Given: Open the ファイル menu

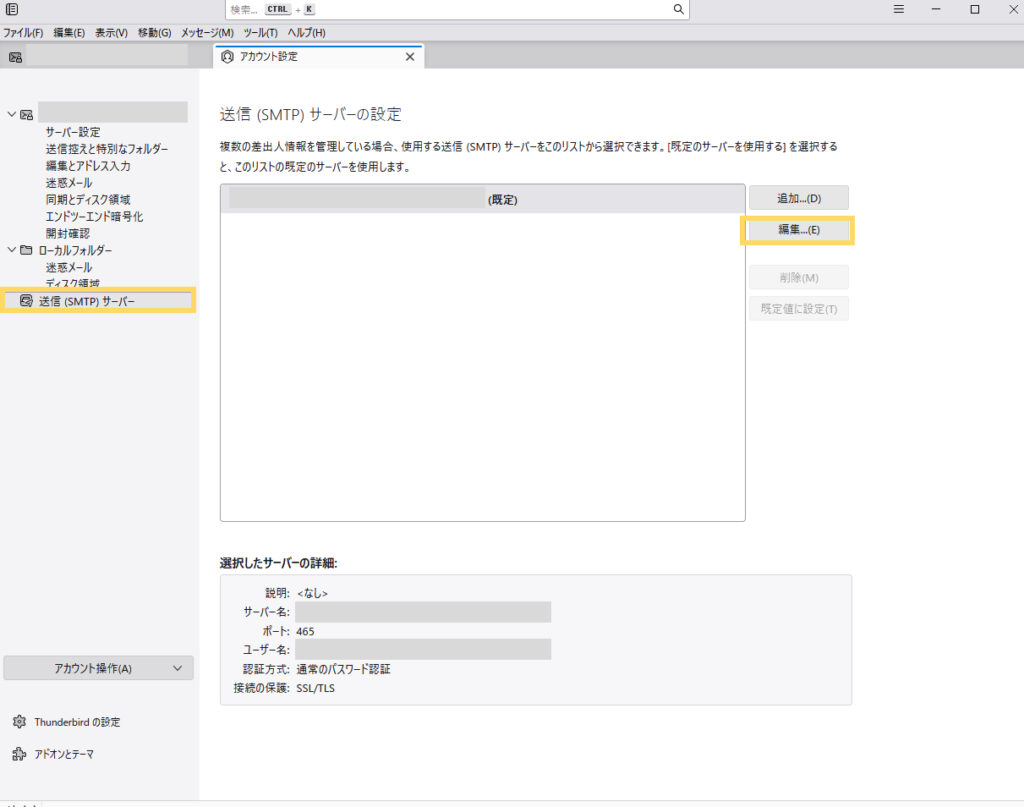Looking at the screenshot, I should point(23,33).
